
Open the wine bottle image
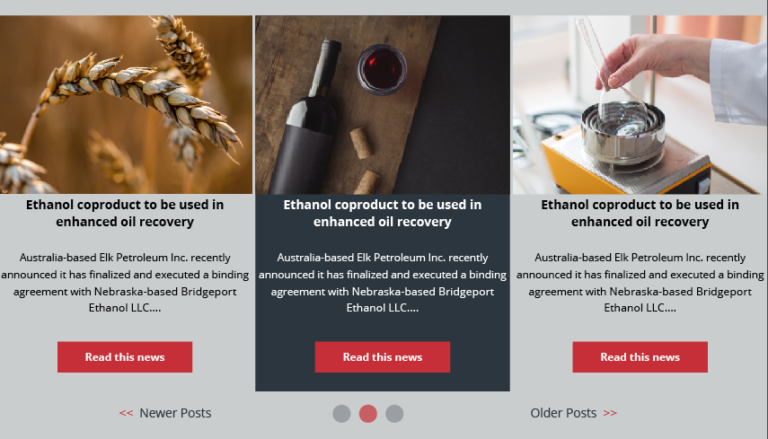tap(383, 105)
